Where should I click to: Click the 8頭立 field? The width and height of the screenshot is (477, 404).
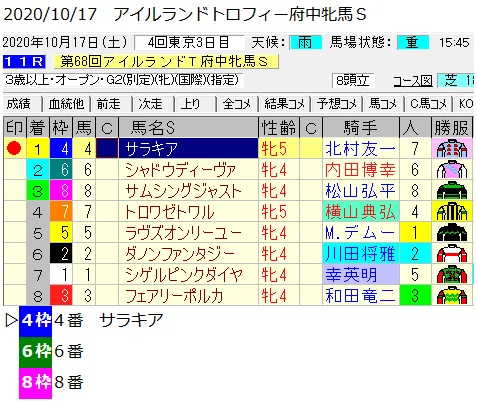point(353,81)
